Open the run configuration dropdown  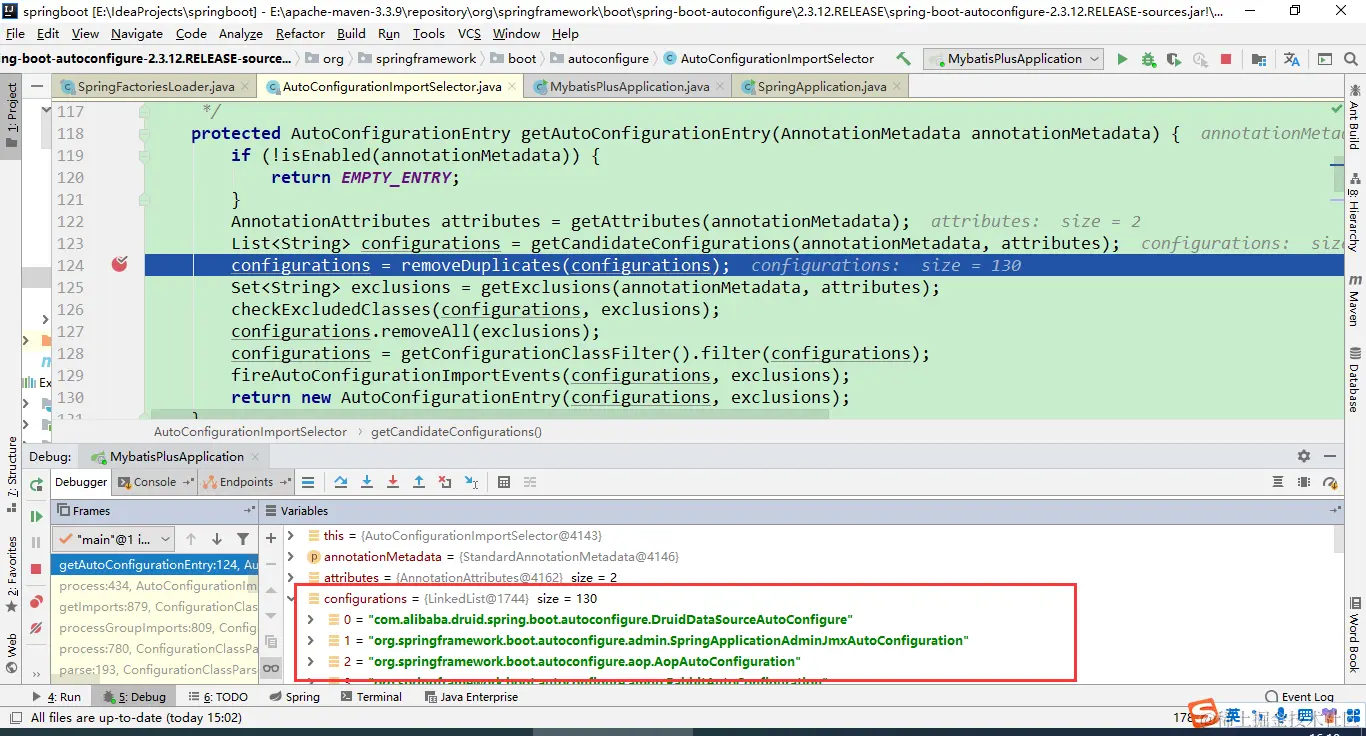(1014, 59)
